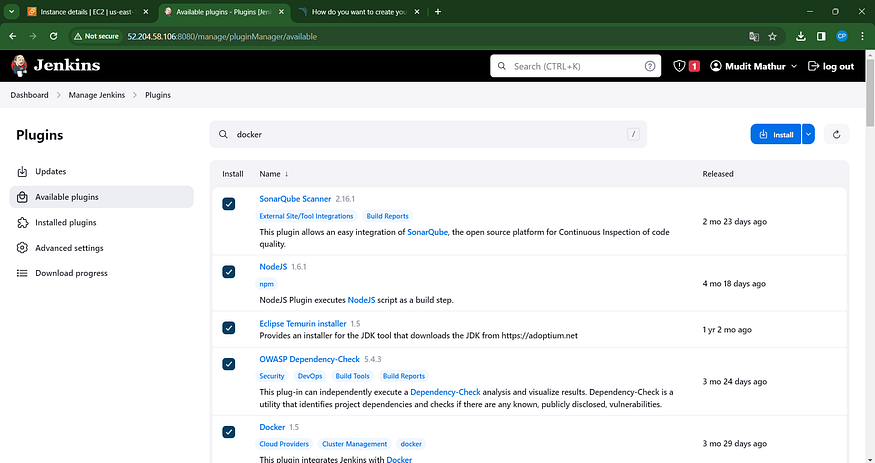The height and width of the screenshot is (463, 875).
Task: Click the refresh plugins circular arrow button
Action: coord(836,134)
